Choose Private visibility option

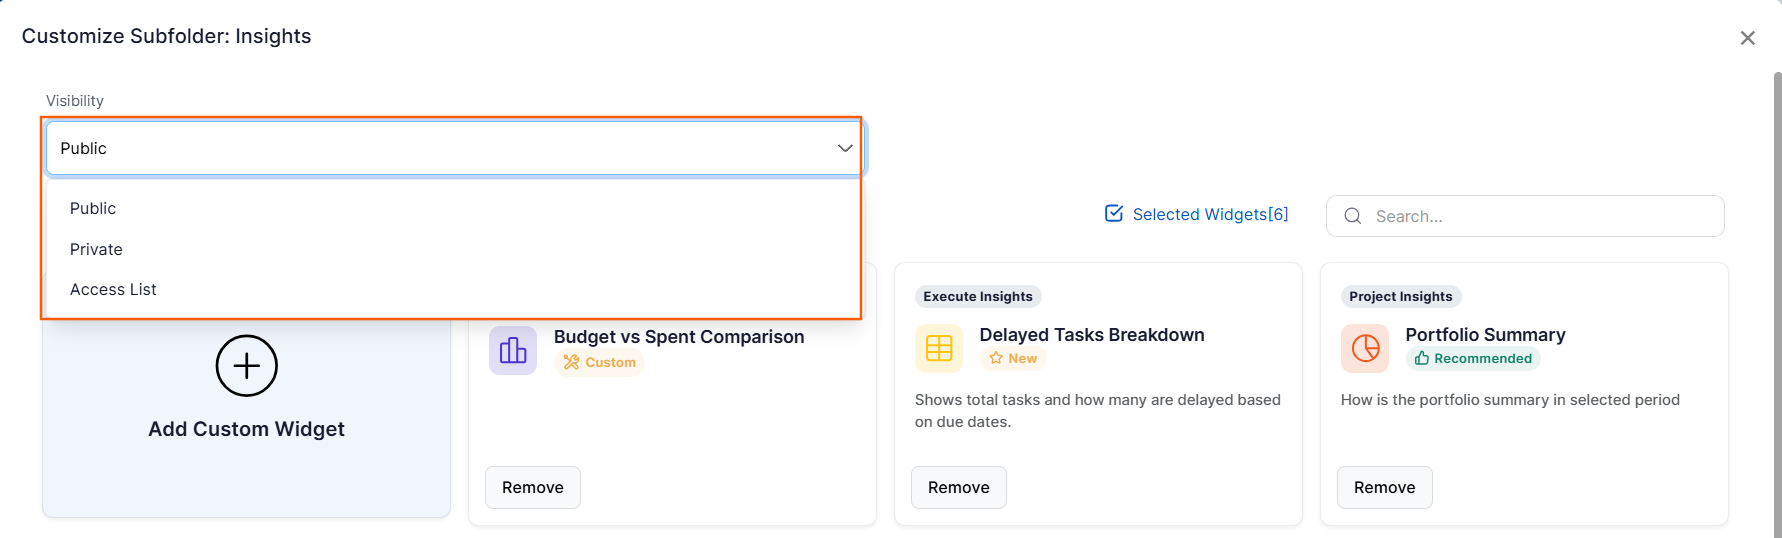[x=96, y=249]
